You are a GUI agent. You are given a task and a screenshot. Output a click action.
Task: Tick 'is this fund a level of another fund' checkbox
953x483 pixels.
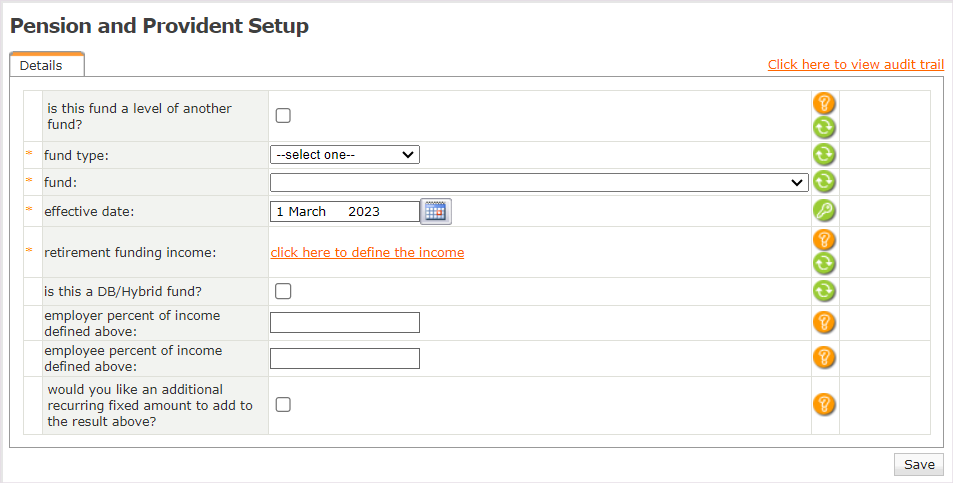(283, 115)
